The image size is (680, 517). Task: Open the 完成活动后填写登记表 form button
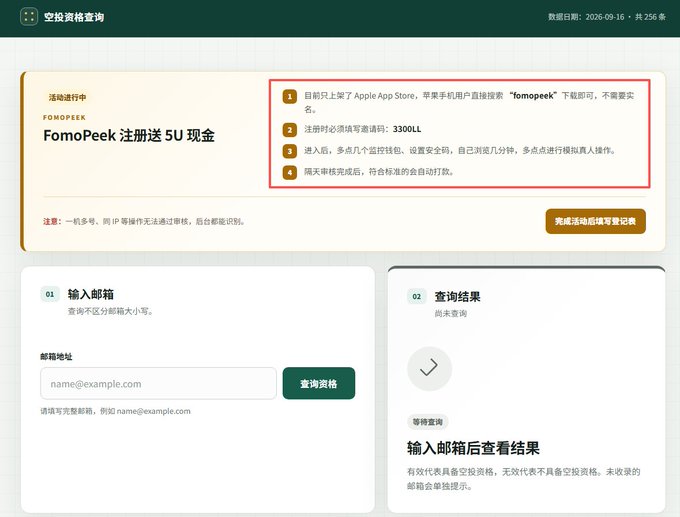tap(595, 221)
